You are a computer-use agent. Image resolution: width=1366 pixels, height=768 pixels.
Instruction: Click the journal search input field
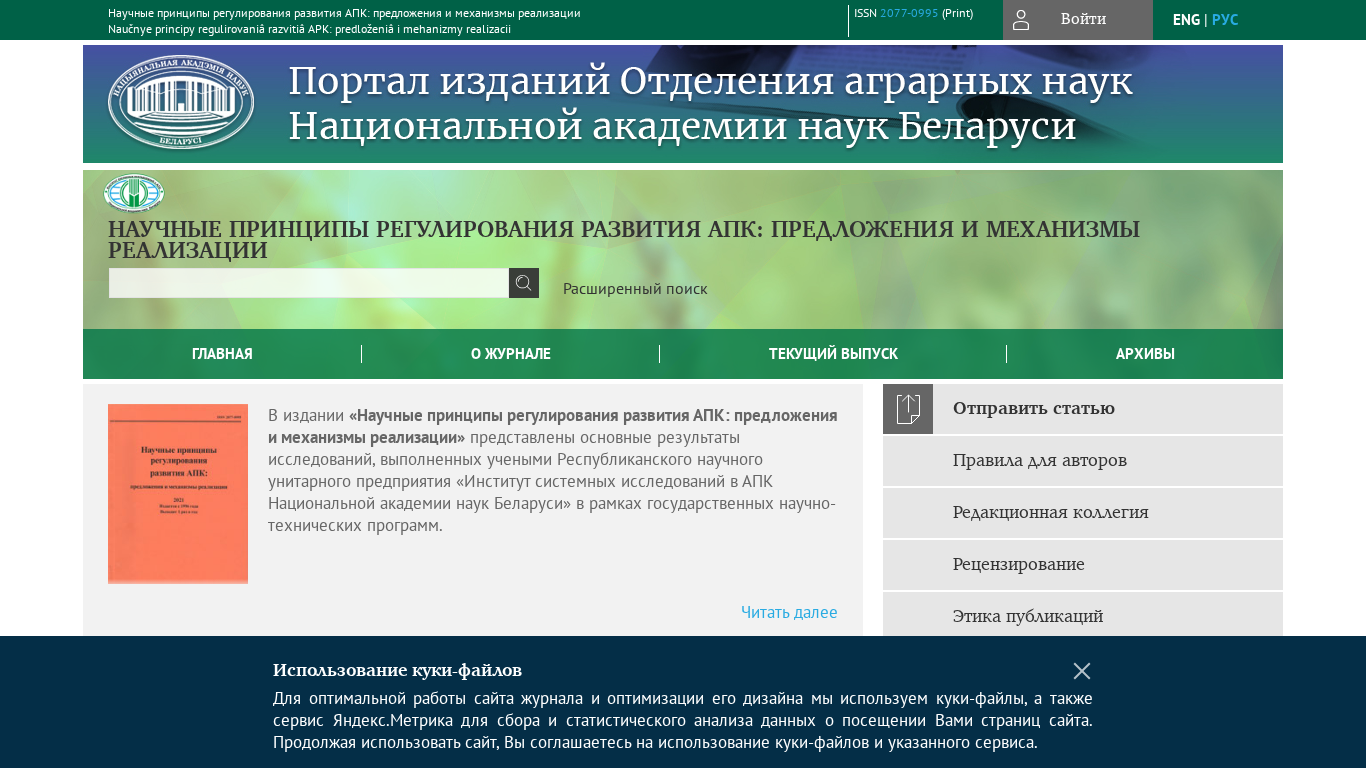point(309,283)
